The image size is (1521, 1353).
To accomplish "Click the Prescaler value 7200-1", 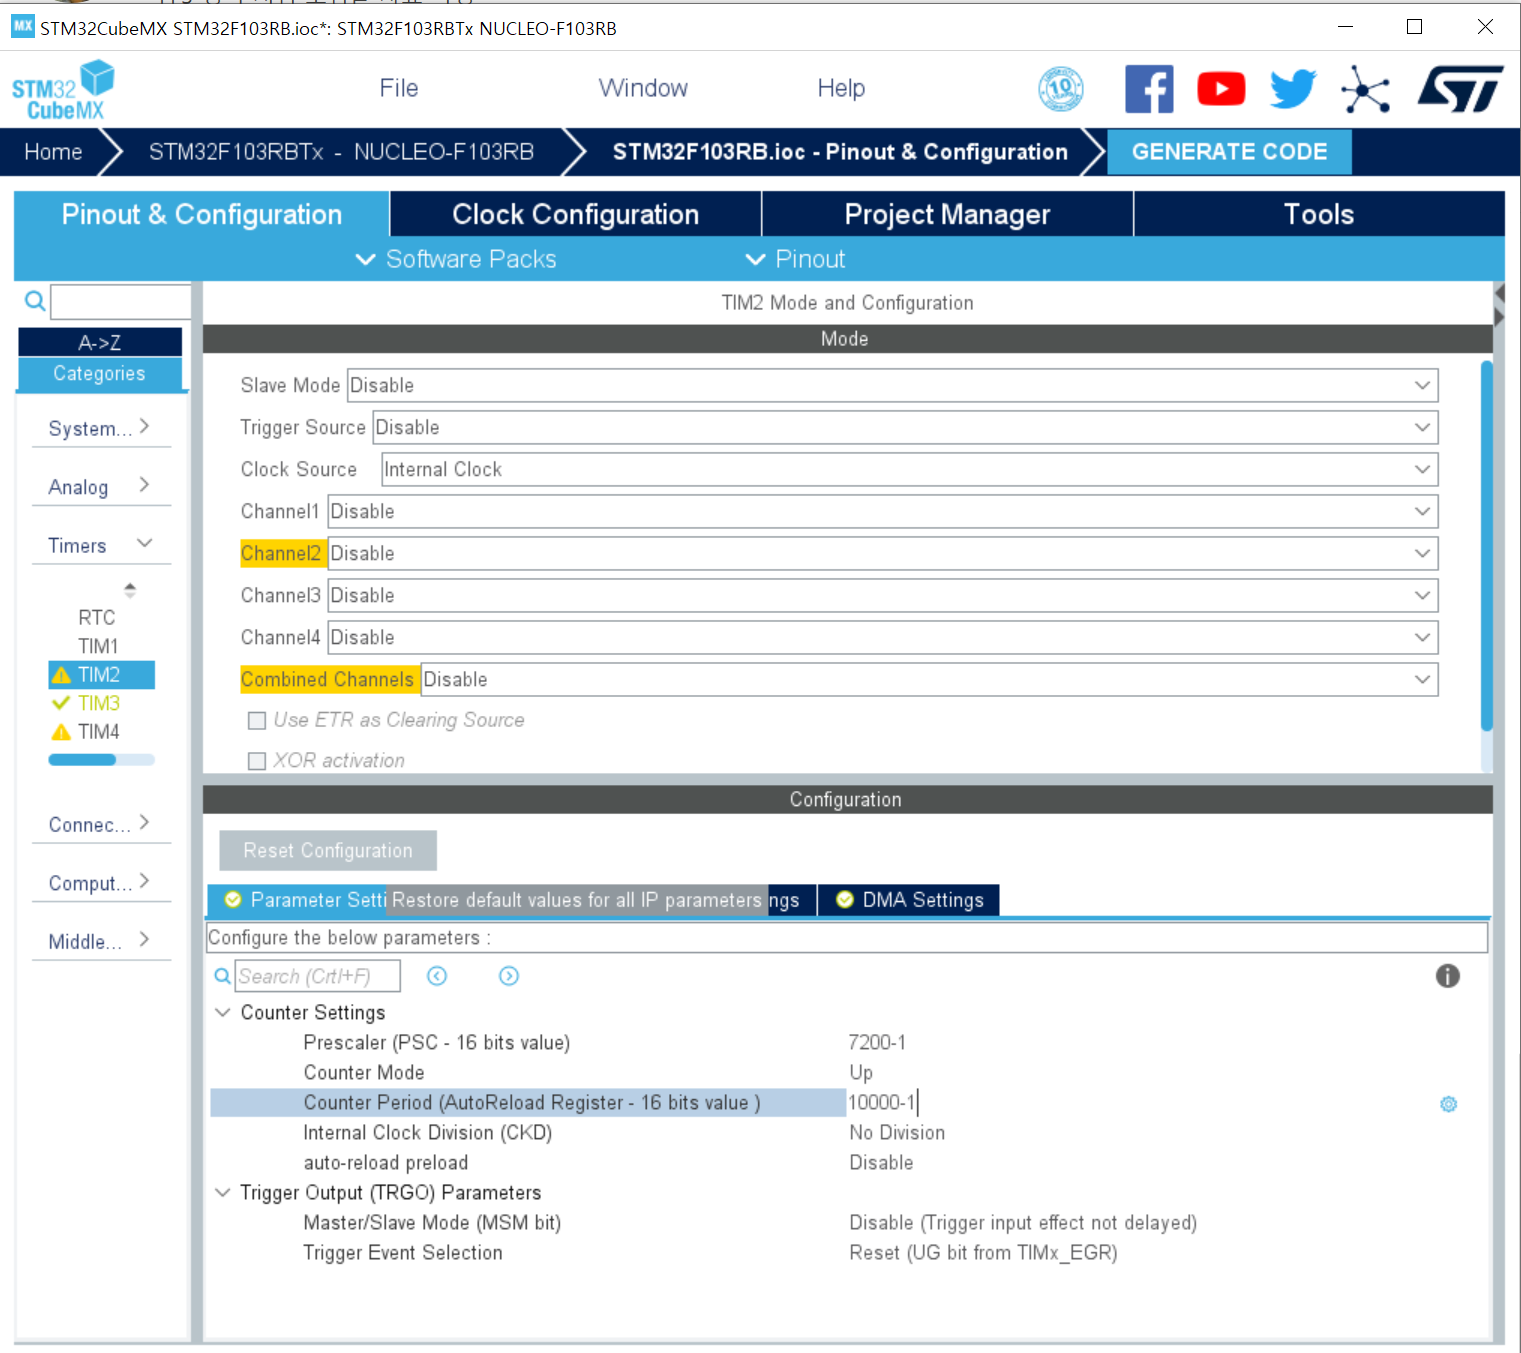I will tap(877, 1043).
